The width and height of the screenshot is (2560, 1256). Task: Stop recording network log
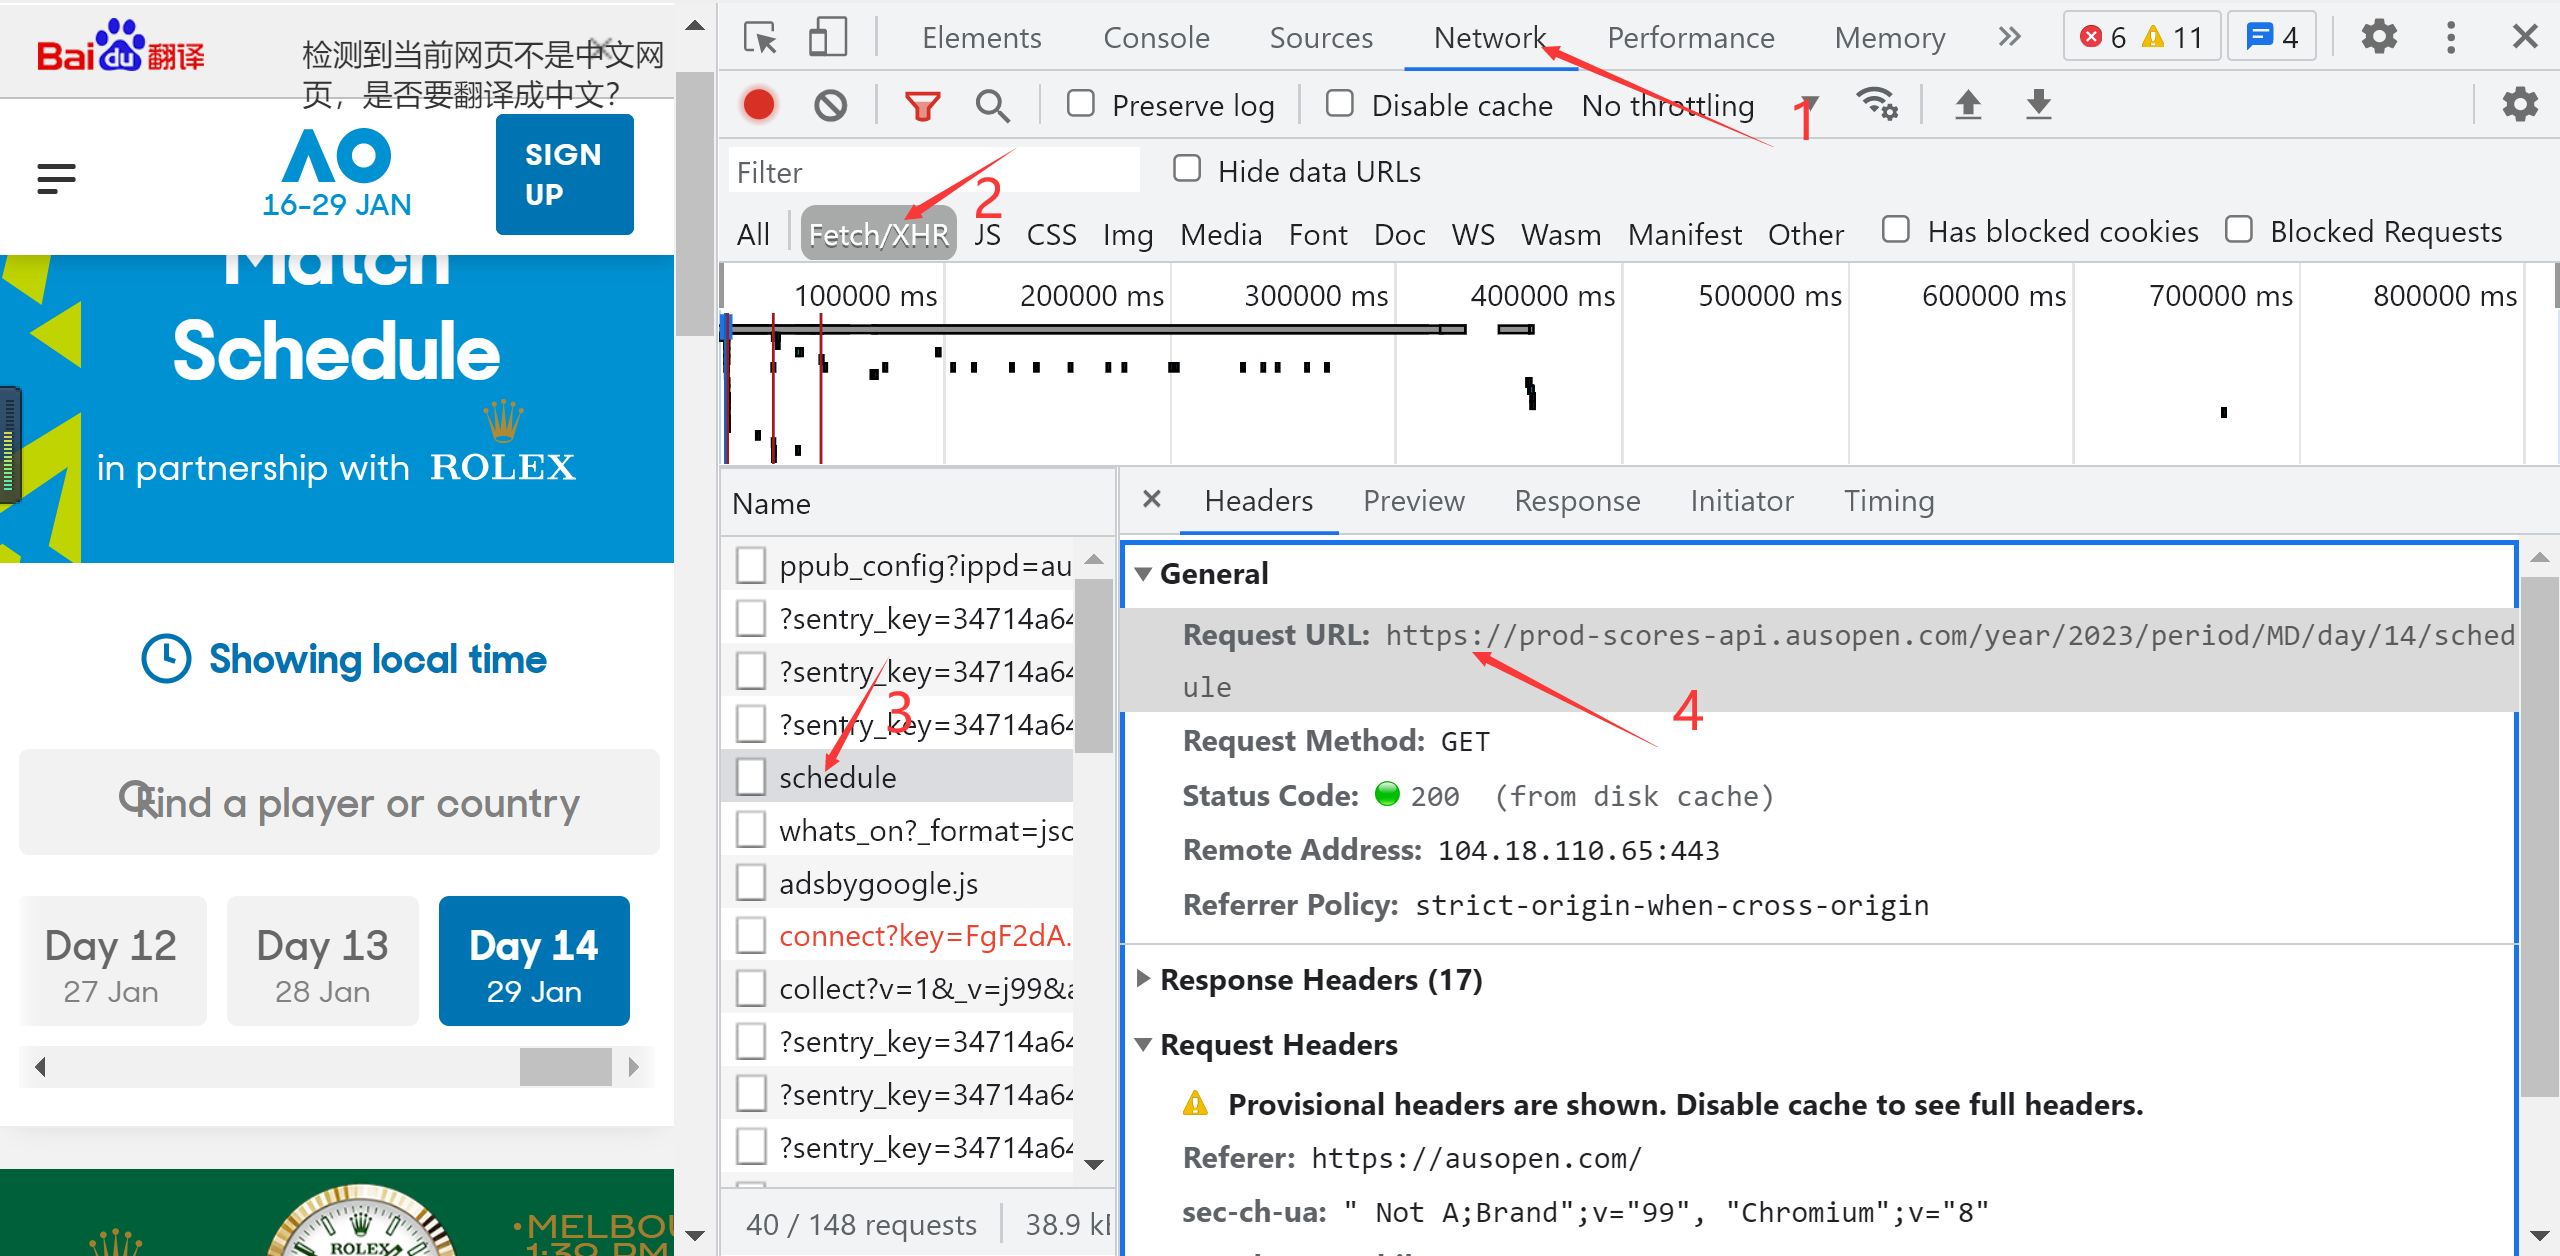point(759,105)
